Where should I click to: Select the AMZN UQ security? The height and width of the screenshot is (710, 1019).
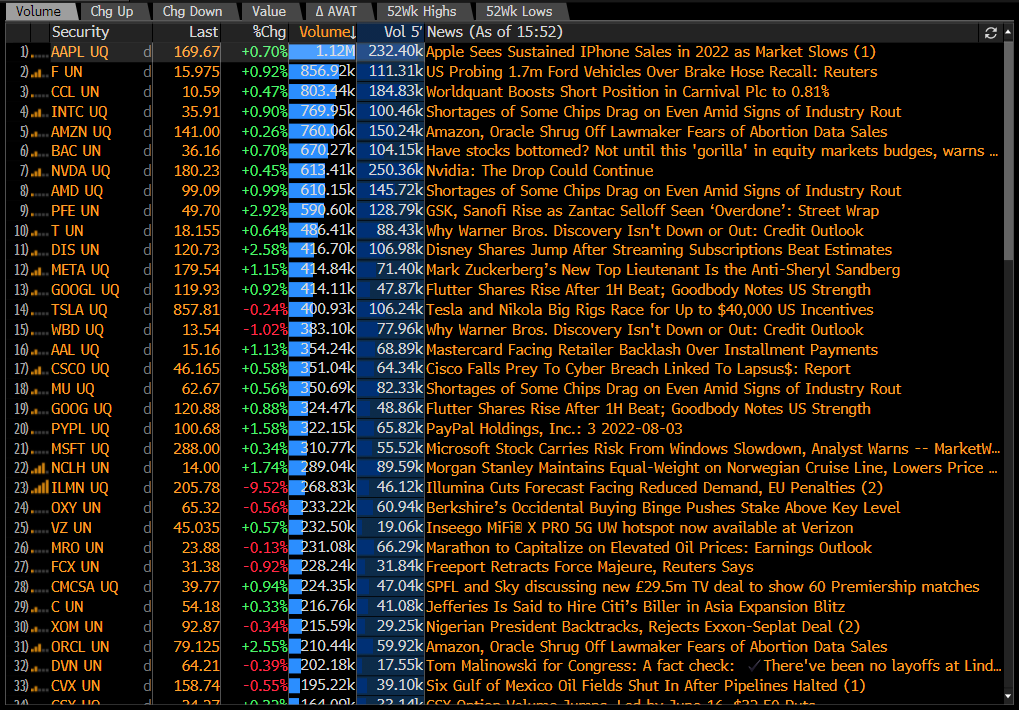coord(81,132)
